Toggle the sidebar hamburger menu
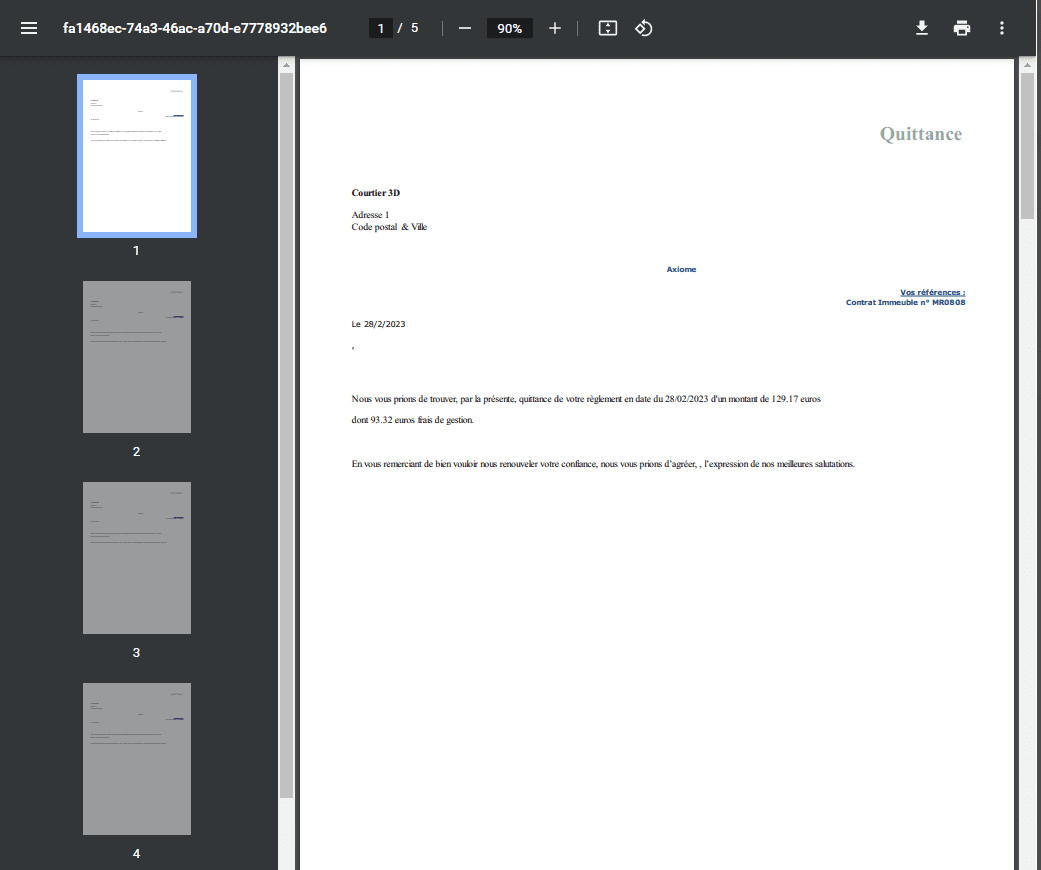Viewport: 1041px width, 870px height. click(29, 28)
